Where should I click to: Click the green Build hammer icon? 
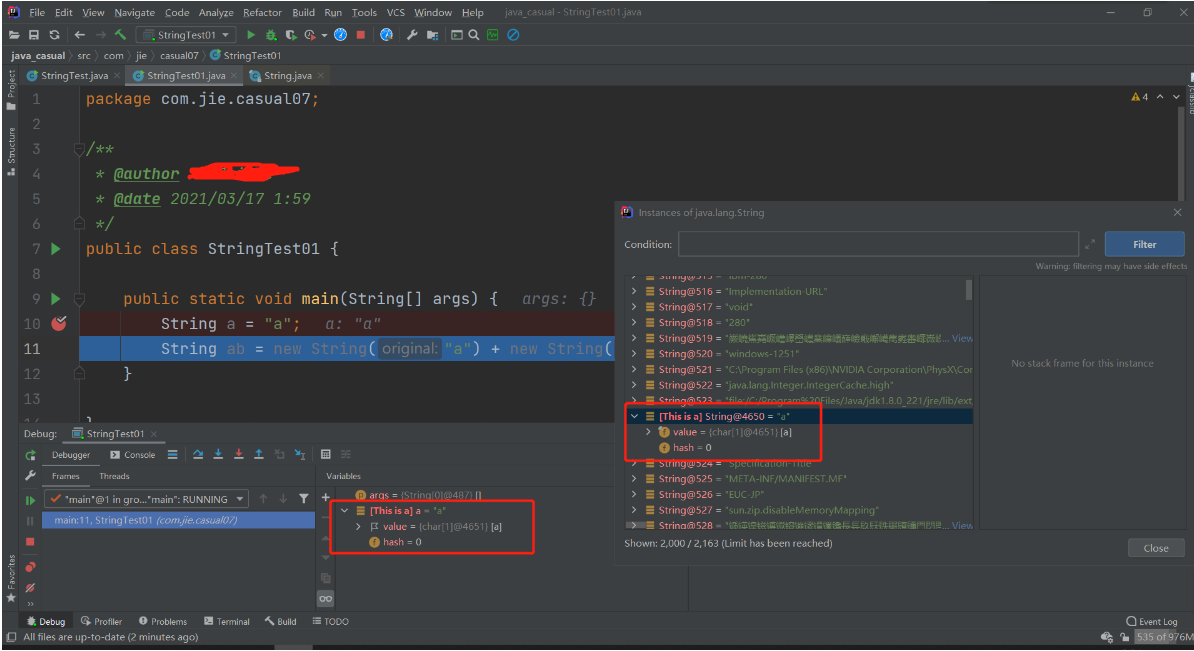coord(120,35)
